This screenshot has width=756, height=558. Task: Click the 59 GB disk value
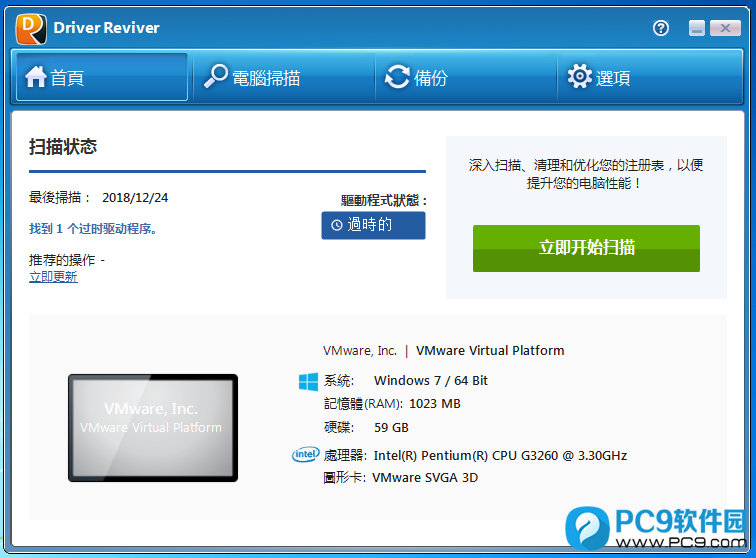coord(392,428)
